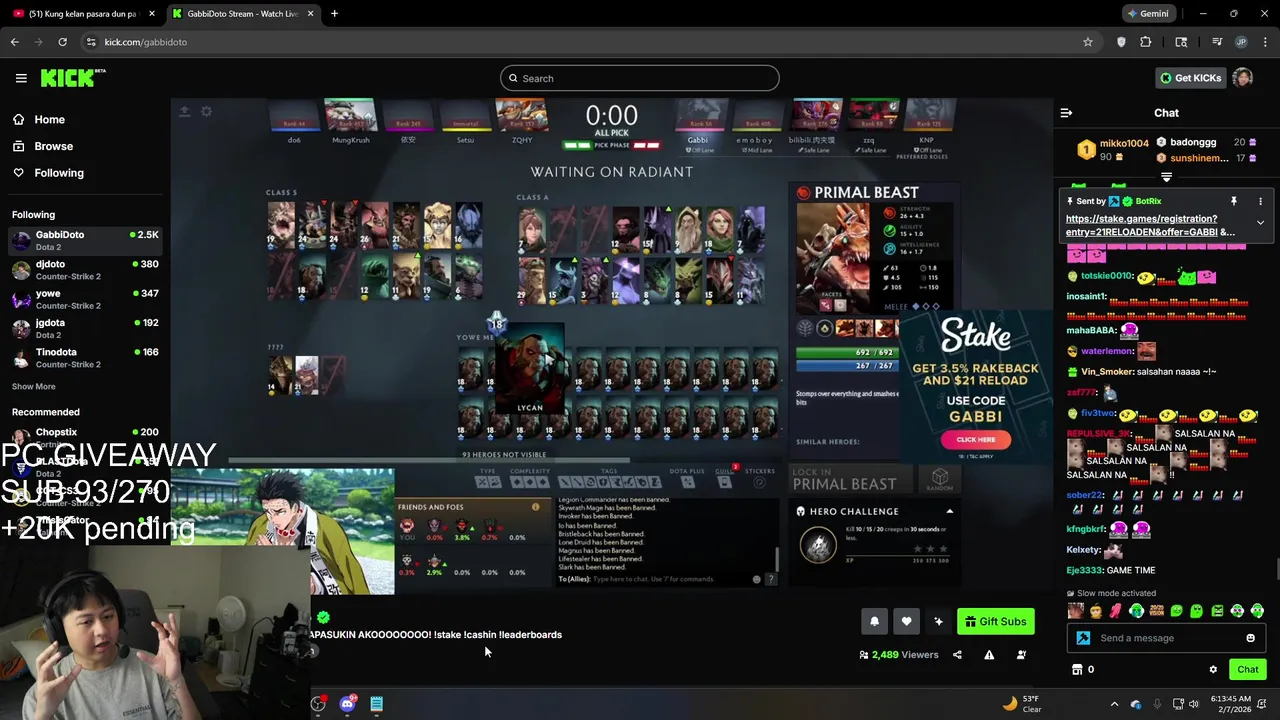Image resolution: width=1280 pixels, height=720 pixels.
Task: Click the KICK logo
Action: tap(72, 78)
